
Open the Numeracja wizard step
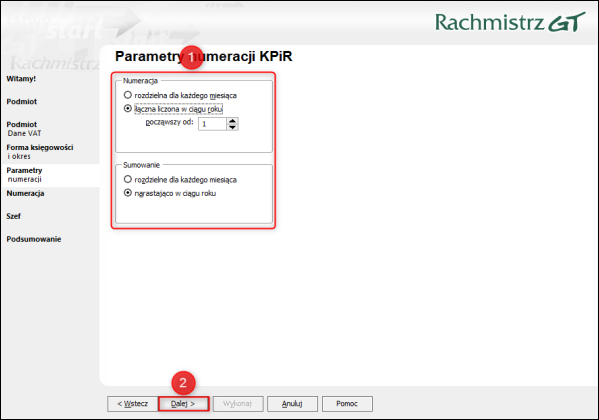(x=25, y=193)
